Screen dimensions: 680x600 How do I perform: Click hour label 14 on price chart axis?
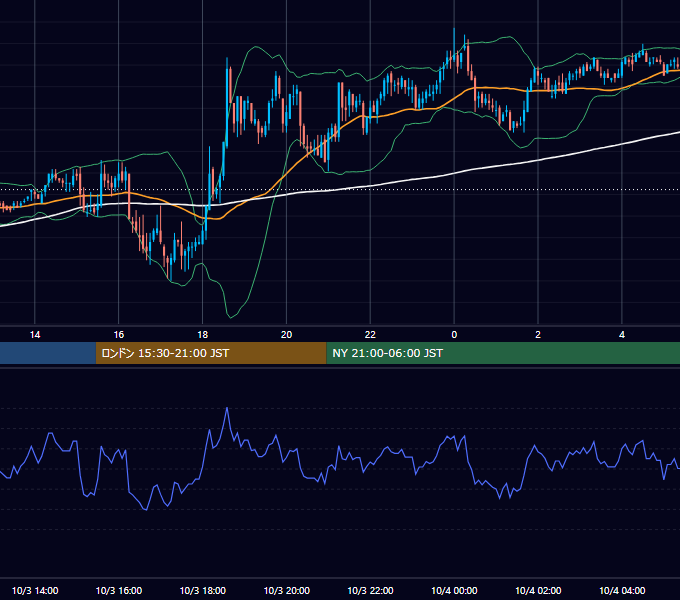(35, 335)
